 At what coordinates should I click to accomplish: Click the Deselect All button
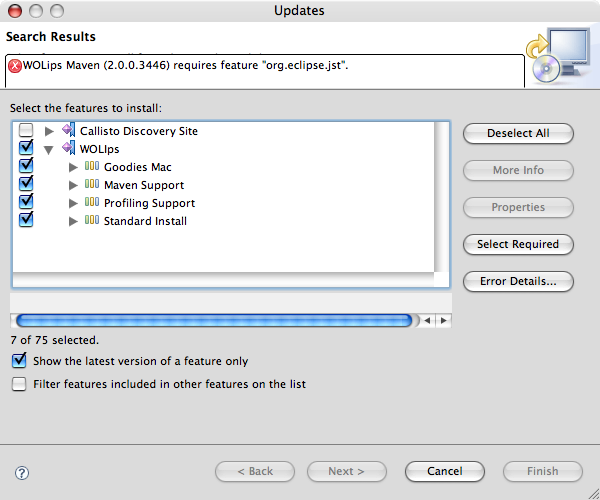tap(518, 133)
